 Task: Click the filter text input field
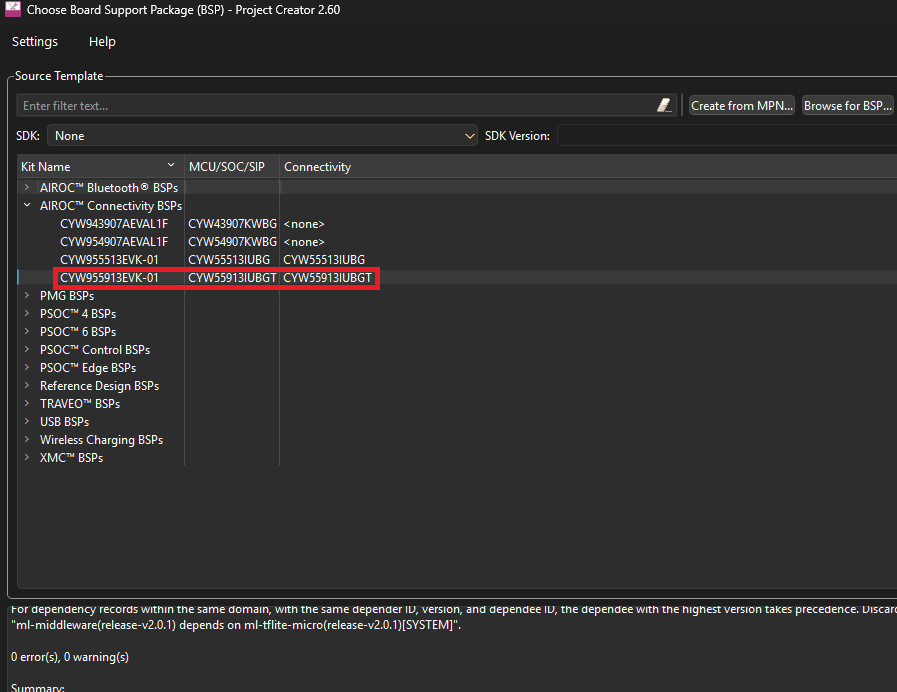pyautogui.click(x=336, y=105)
